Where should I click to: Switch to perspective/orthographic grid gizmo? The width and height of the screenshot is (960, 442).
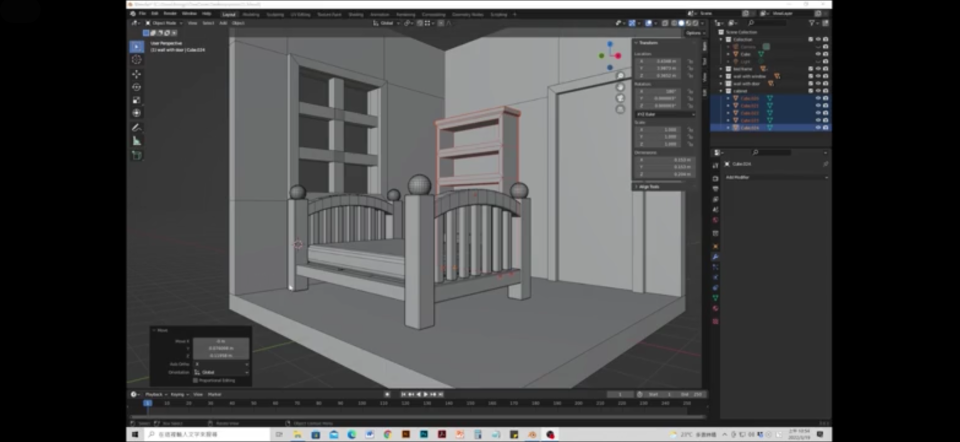pyautogui.click(x=620, y=110)
